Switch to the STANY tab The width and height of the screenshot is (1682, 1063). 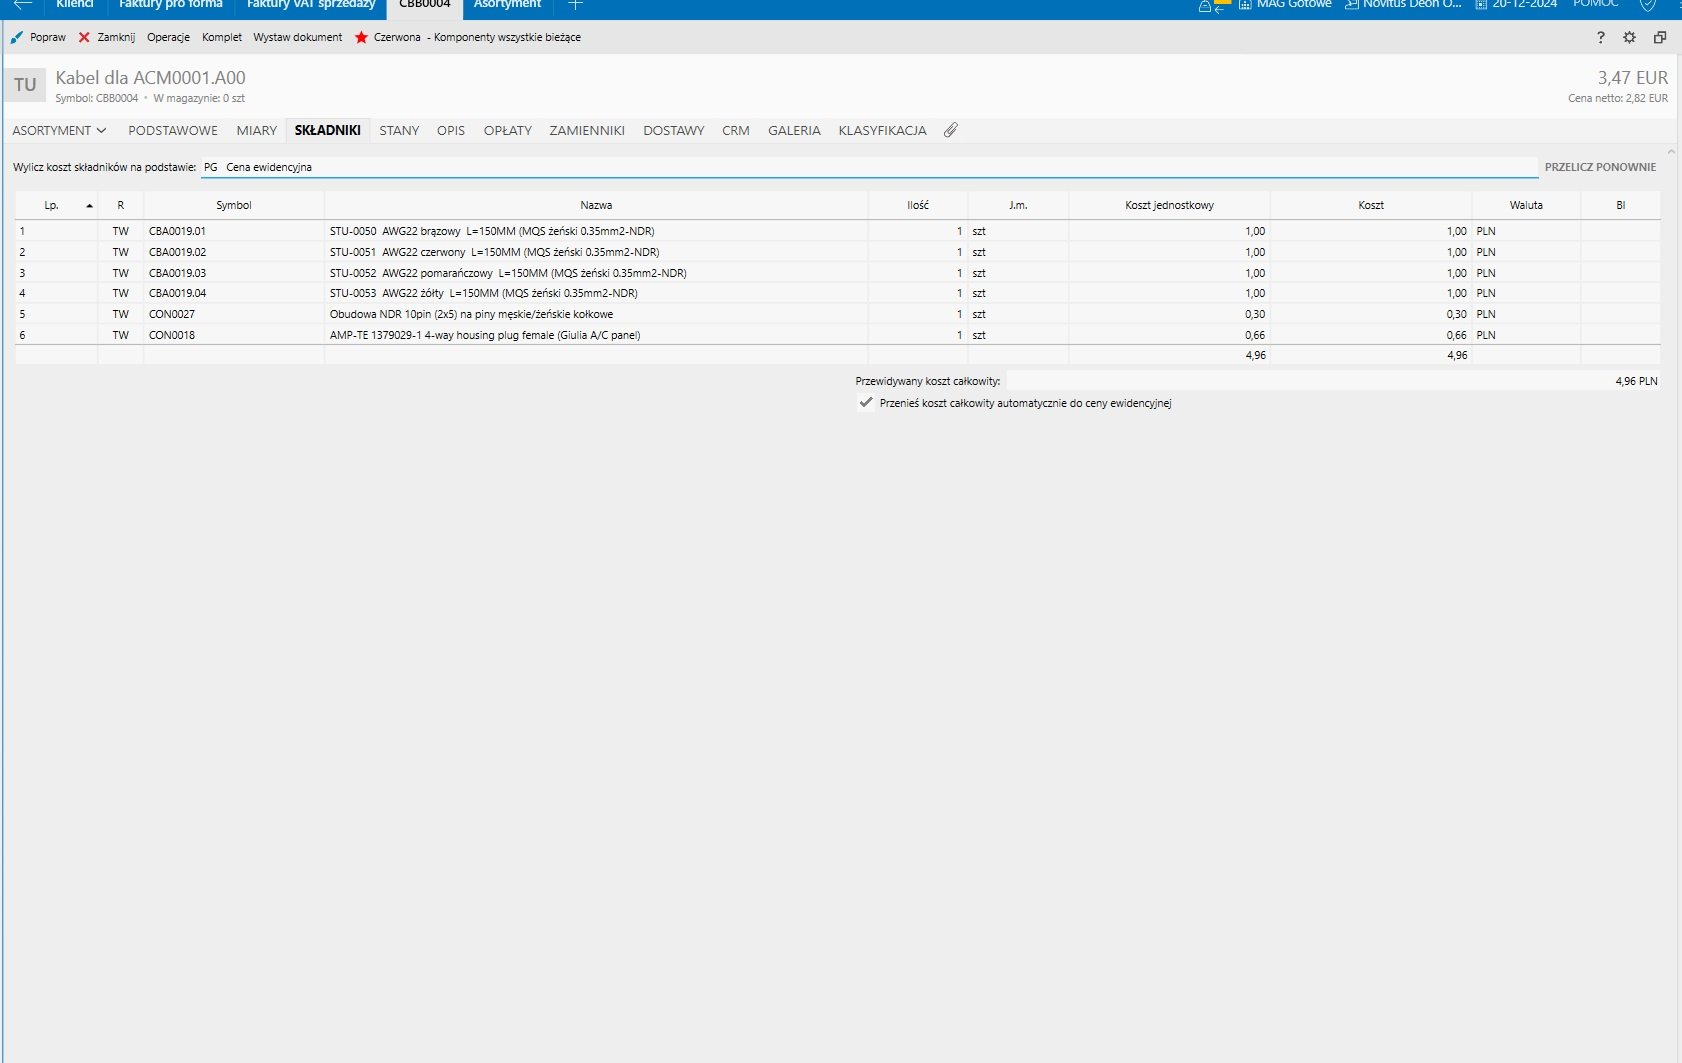tap(399, 130)
